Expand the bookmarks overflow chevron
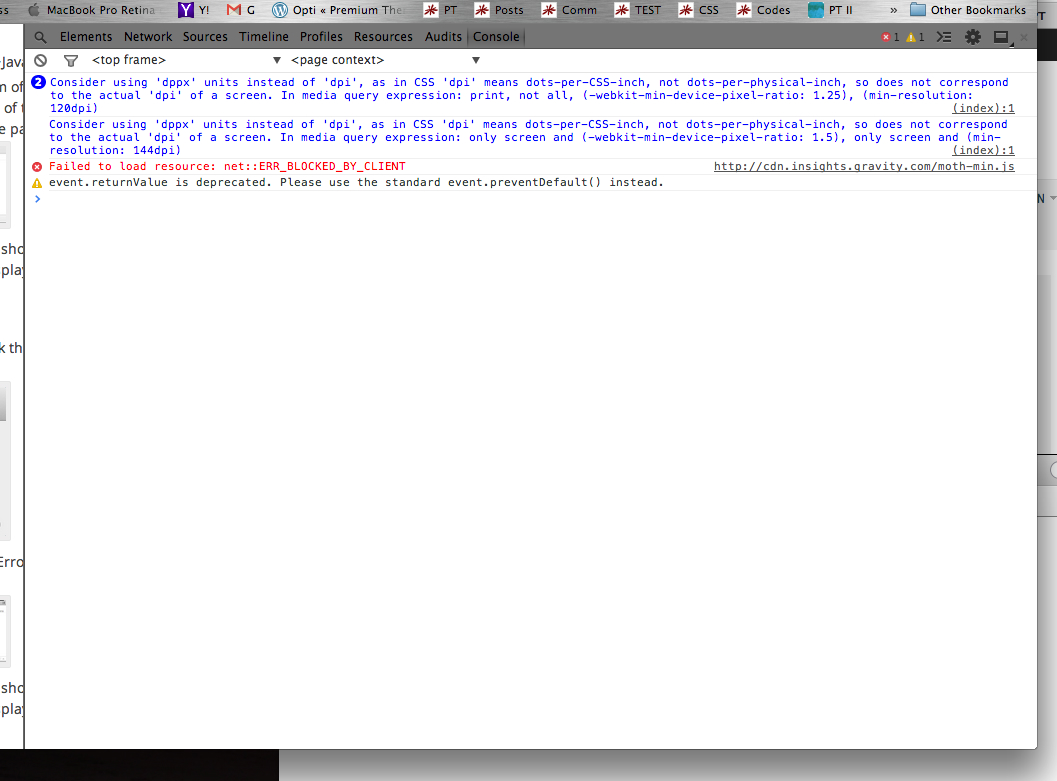Image resolution: width=1057 pixels, height=781 pixels. point(893,10)
